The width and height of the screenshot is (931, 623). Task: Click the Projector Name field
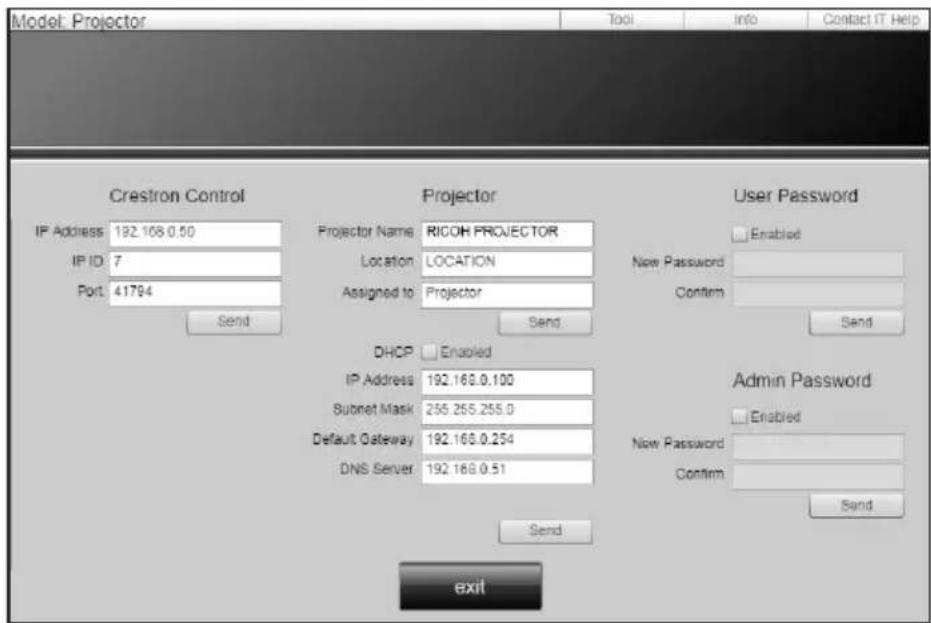click(x=507, y=233)
